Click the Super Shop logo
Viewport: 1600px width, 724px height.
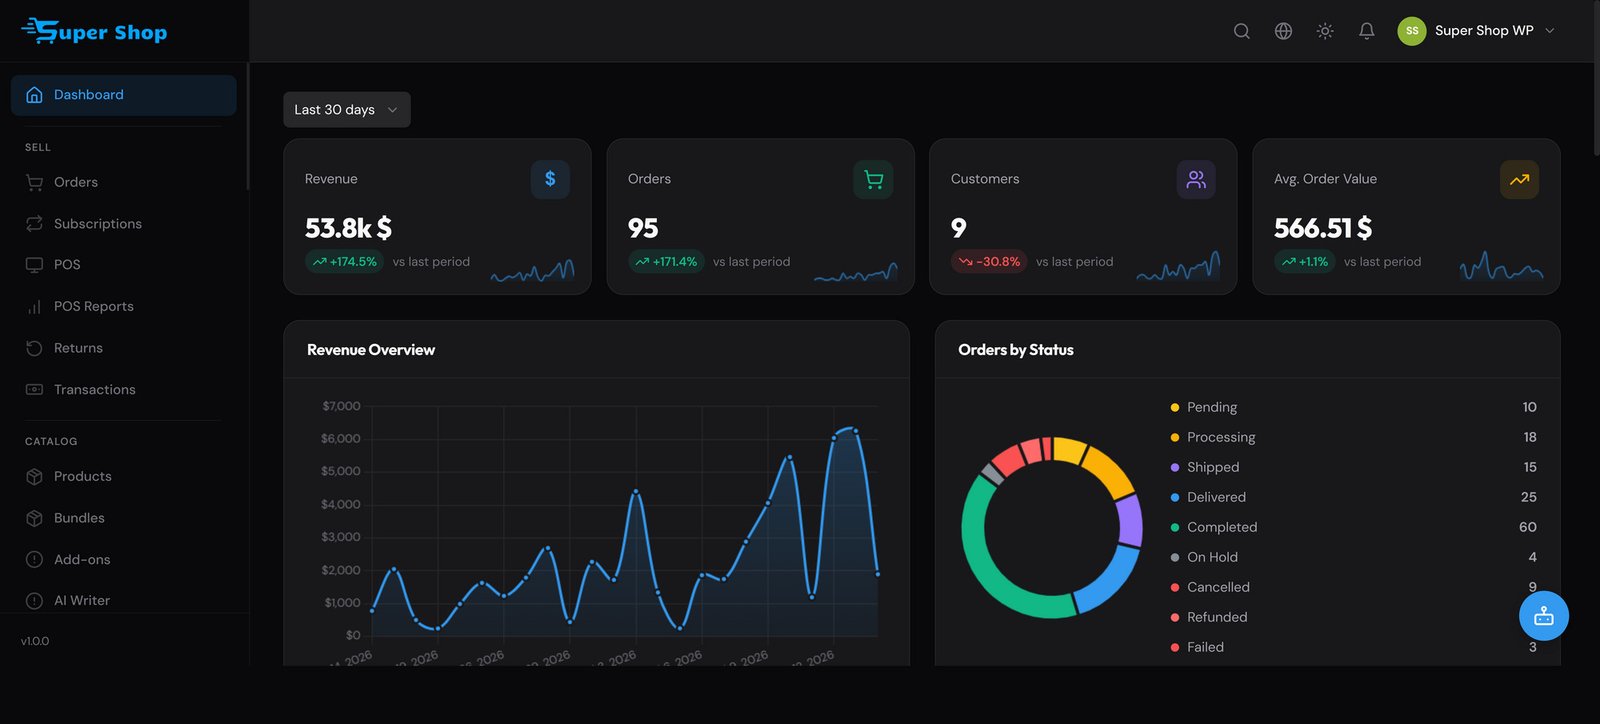(94, 31)
